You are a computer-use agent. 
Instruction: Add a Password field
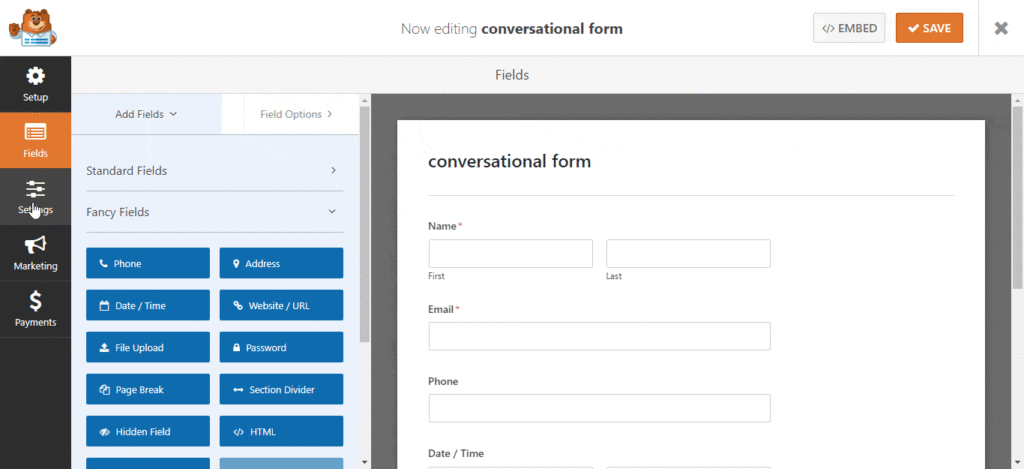(x=281, y=348)
